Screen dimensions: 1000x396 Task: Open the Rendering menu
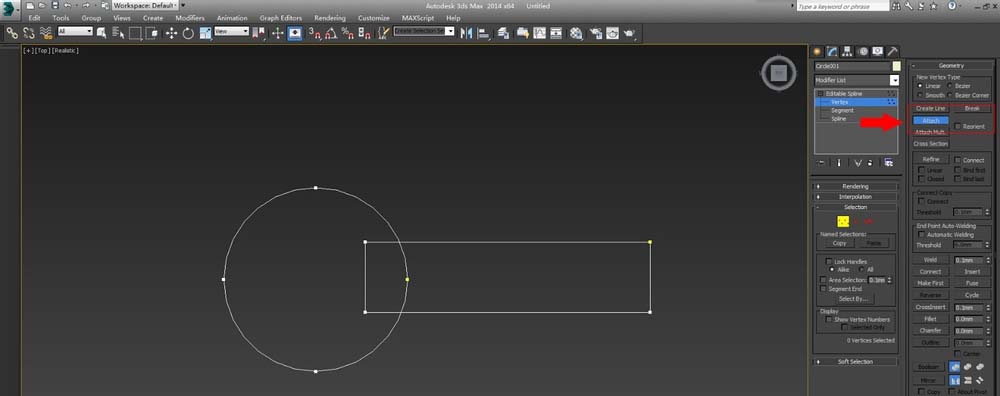click(x=330, y=18)
